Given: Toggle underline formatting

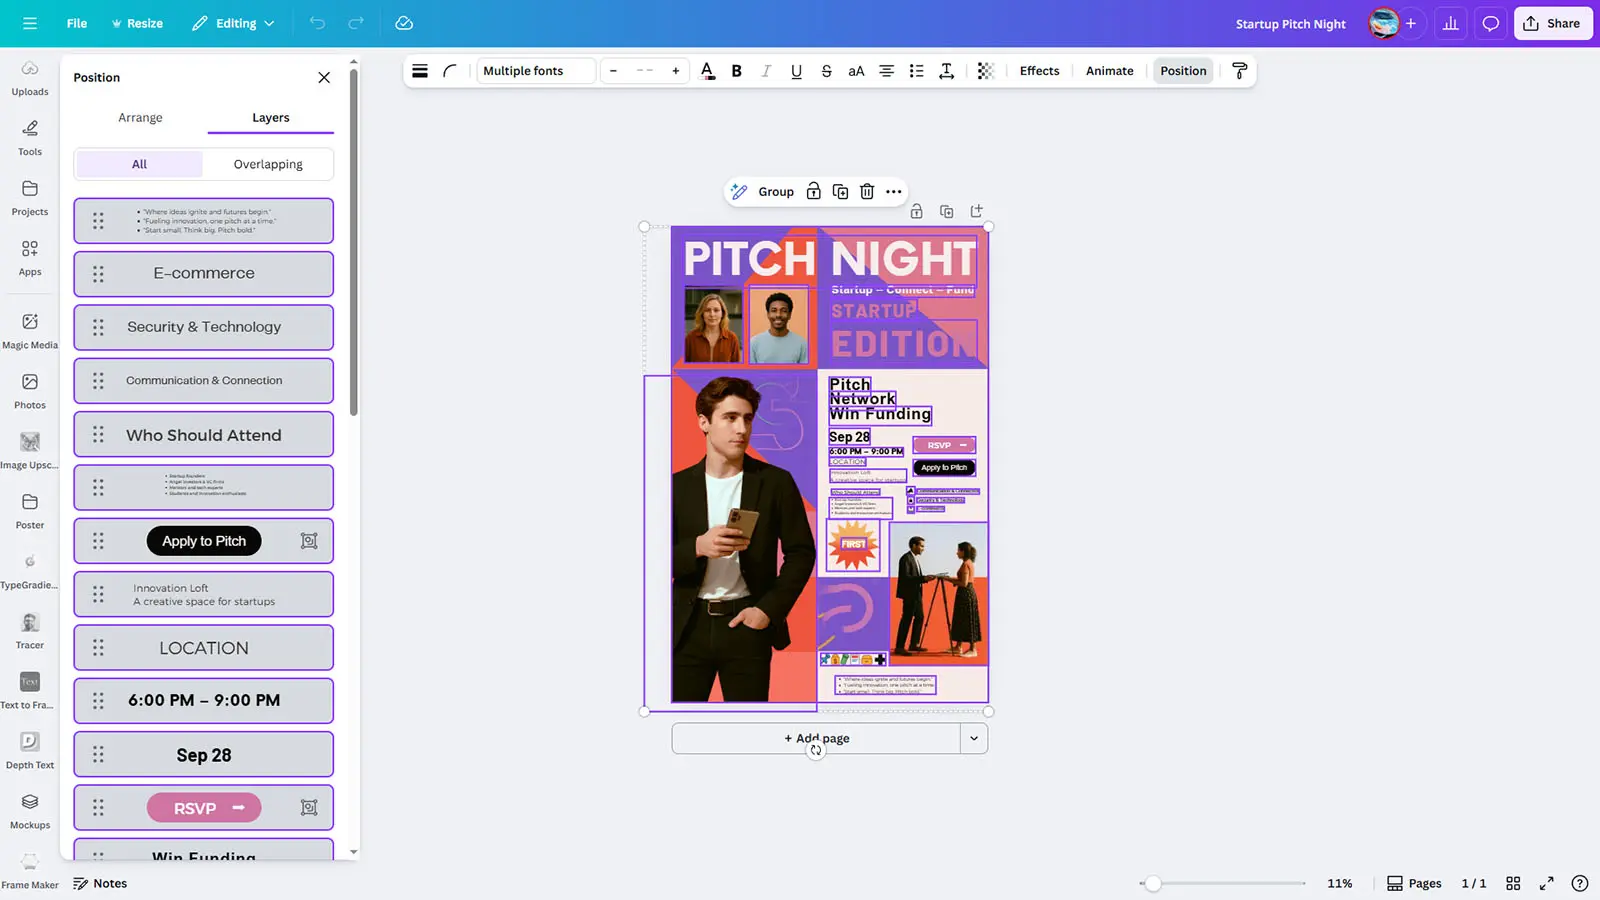Looking at the screenshot, I should pyautogui.click(x=796, y=71).
